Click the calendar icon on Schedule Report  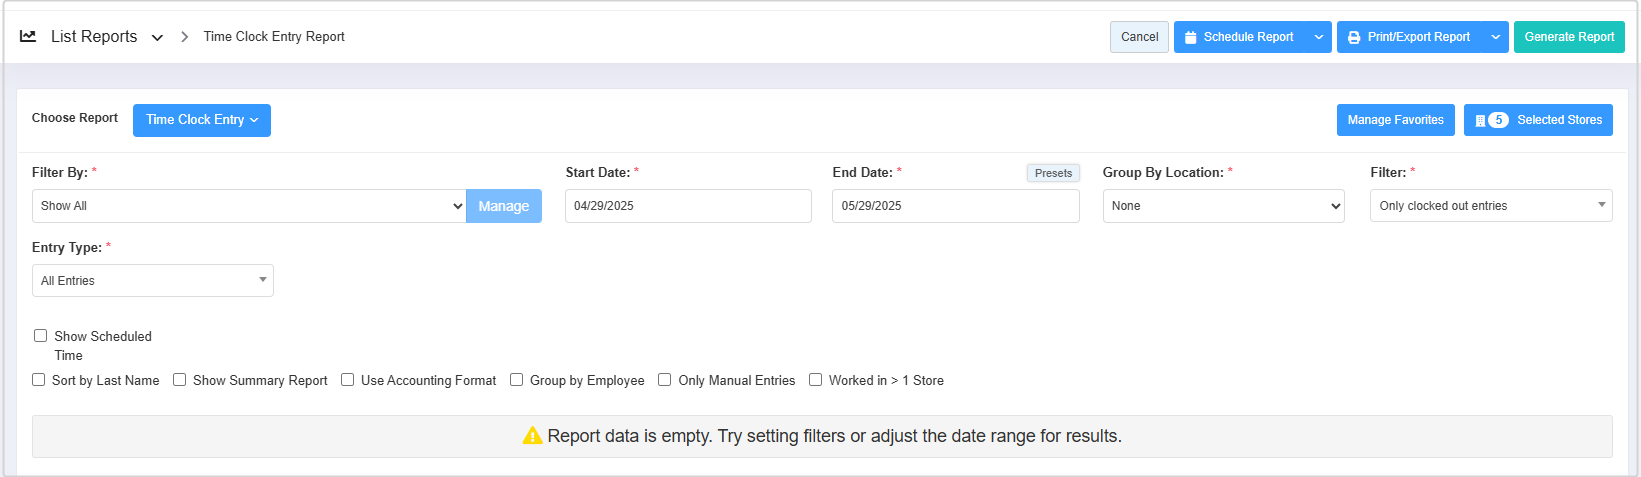coord(1190,37)
